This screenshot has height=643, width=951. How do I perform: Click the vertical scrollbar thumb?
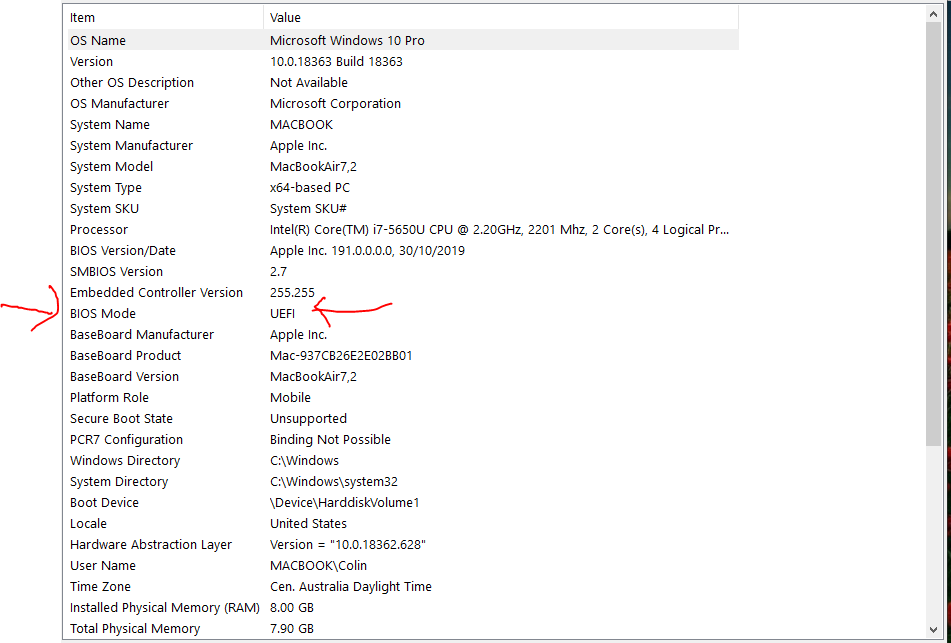933,235
